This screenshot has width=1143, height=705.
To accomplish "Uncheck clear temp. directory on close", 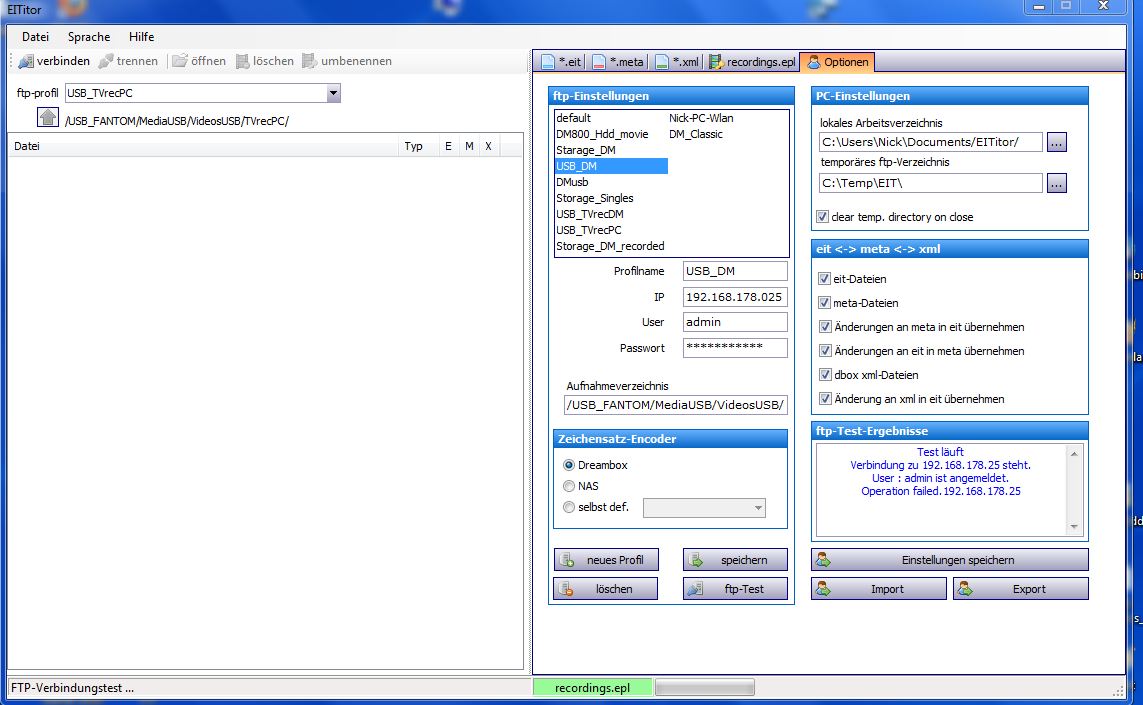I will click(x=823, y=217).
